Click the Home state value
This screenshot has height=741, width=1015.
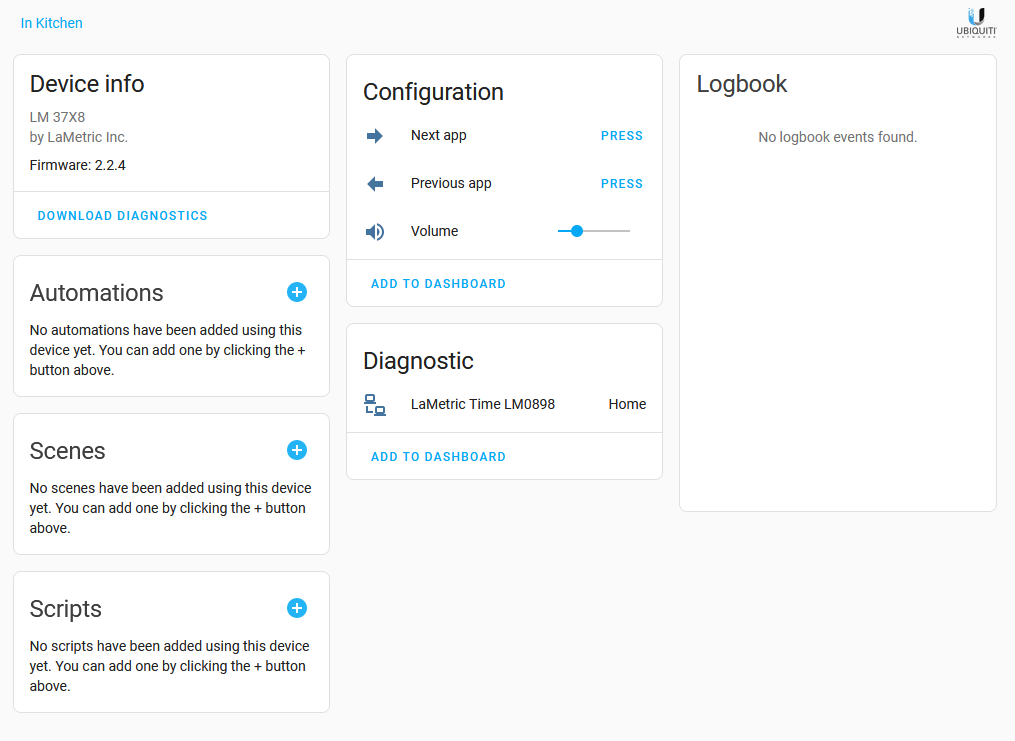(627, 404)
